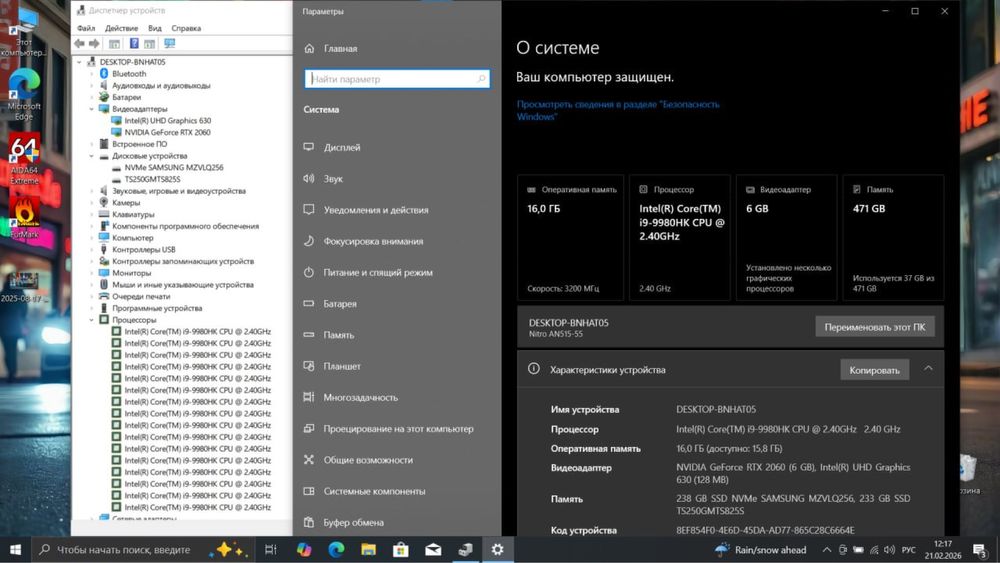Open the Файл menu in Device Manager
This screenshot has width=1000, height=563.
coord(86,28)
